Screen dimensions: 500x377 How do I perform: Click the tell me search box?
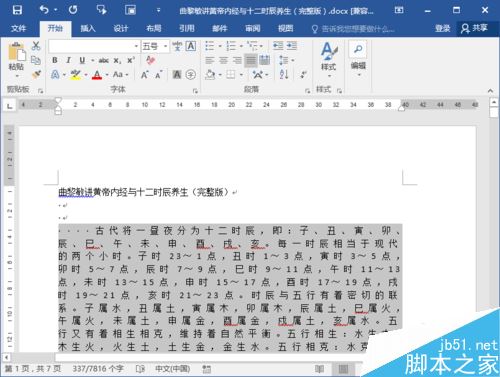(x=353, y=29)
